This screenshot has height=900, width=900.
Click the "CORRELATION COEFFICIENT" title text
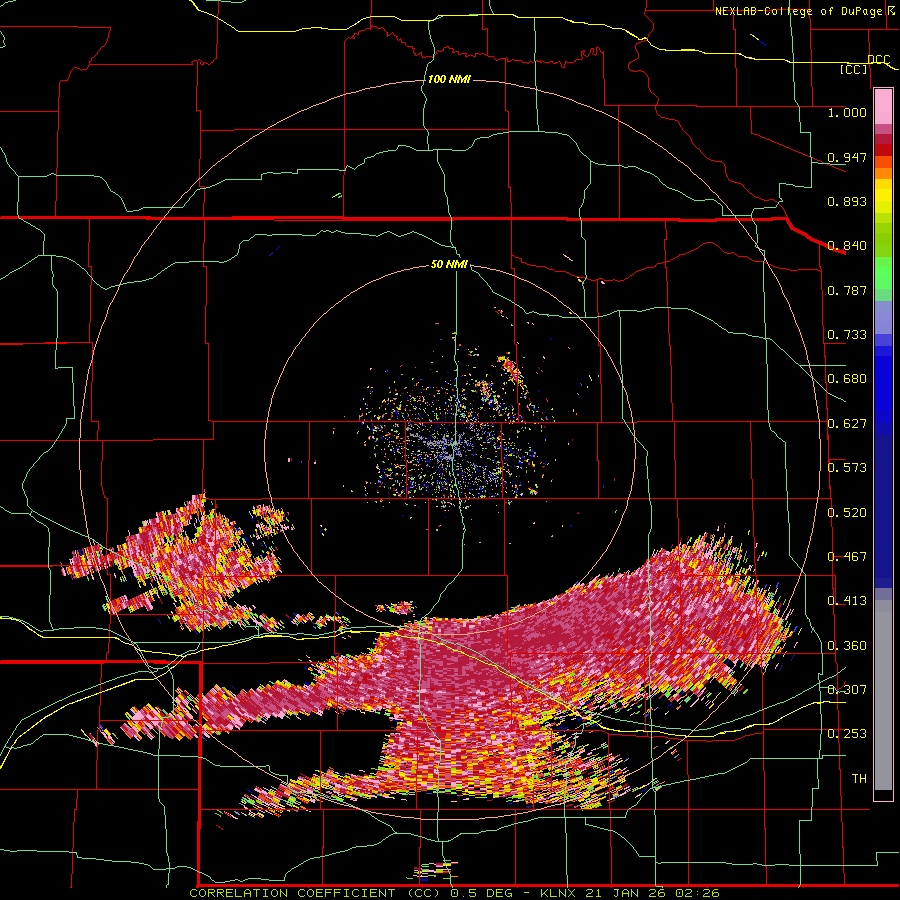point(292,893)
